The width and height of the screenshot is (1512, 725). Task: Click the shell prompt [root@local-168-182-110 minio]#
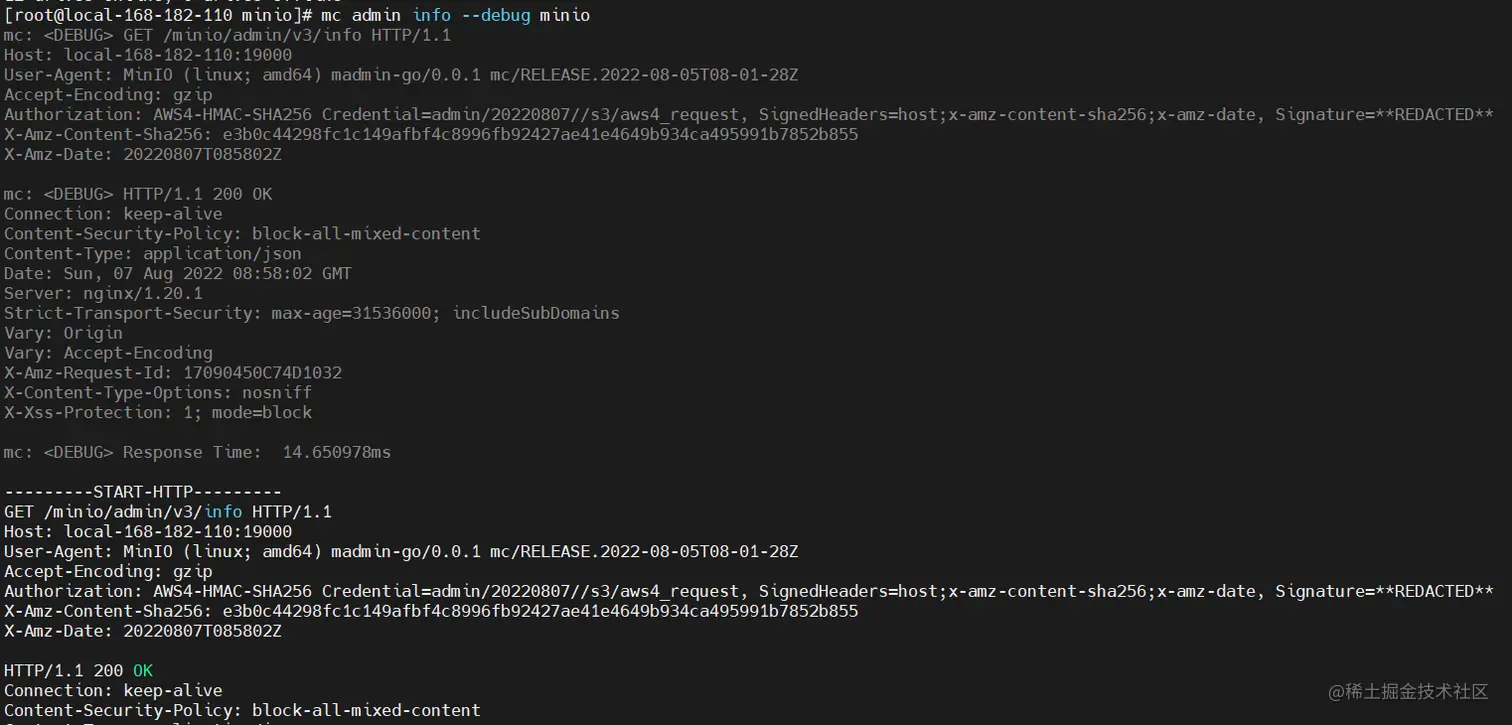click(x=157, y=15)
